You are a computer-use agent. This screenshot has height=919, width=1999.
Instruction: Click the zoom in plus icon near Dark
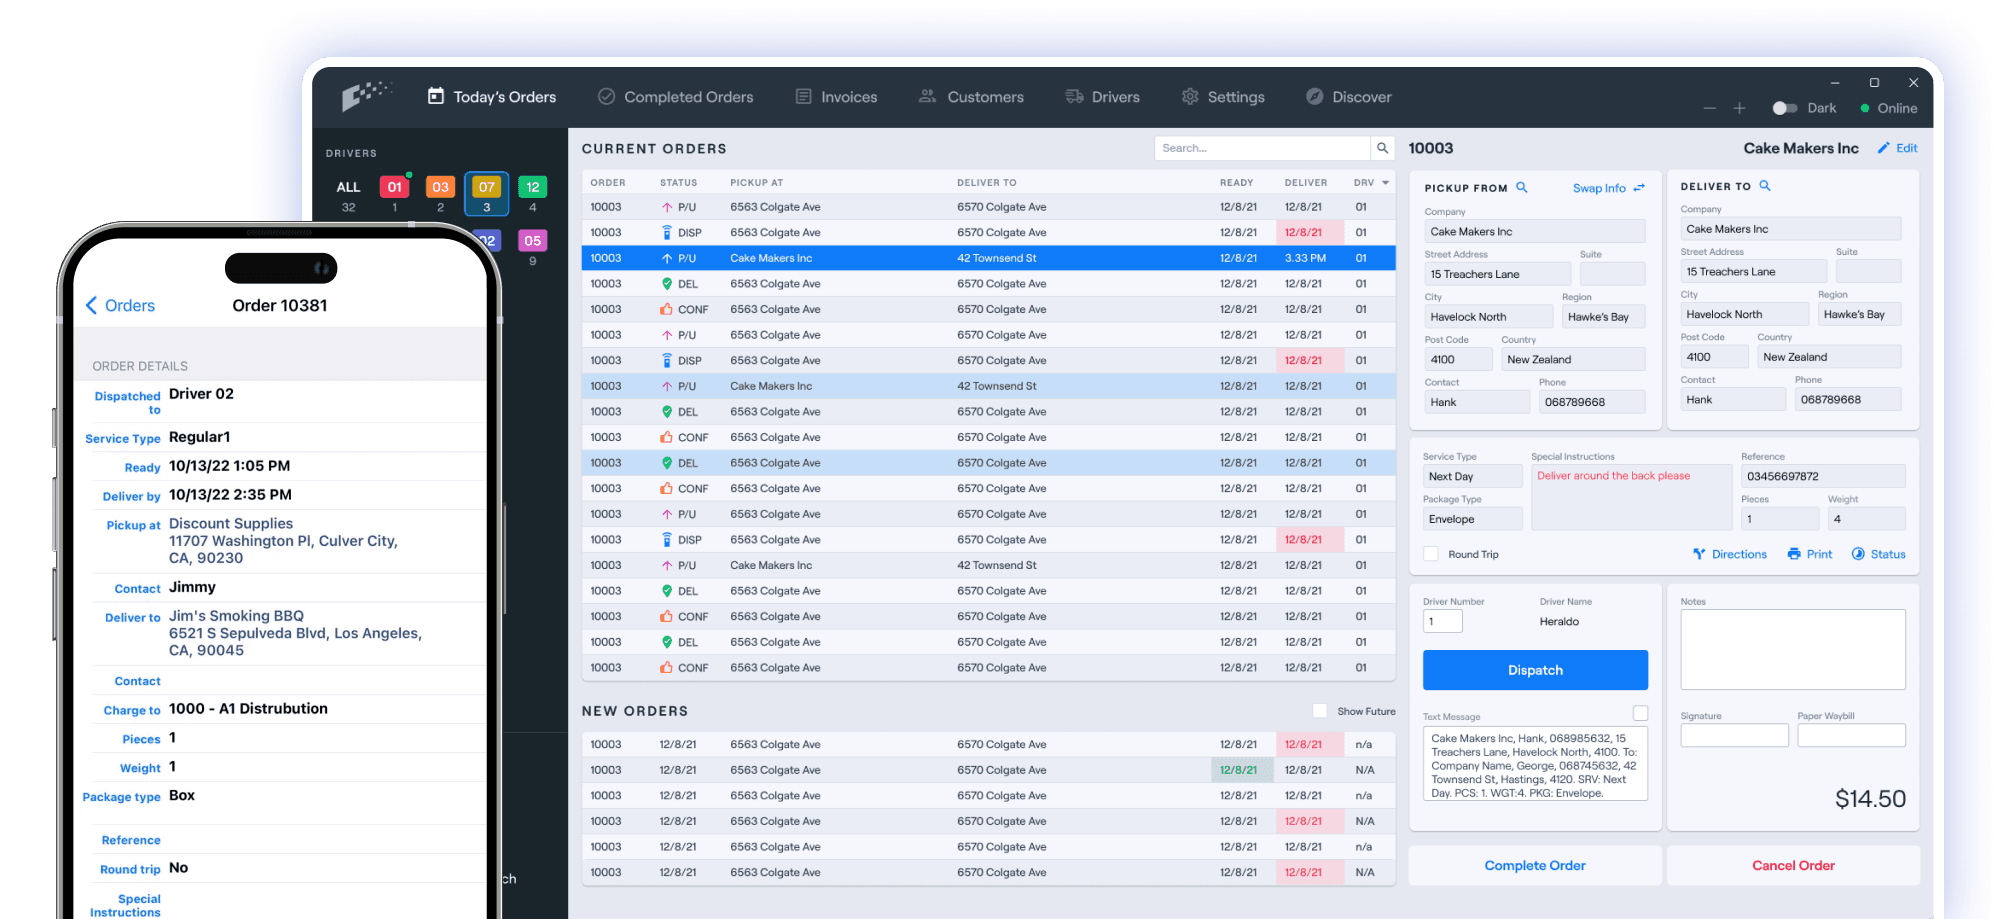pyautogui.click(x=1739, y=108)
